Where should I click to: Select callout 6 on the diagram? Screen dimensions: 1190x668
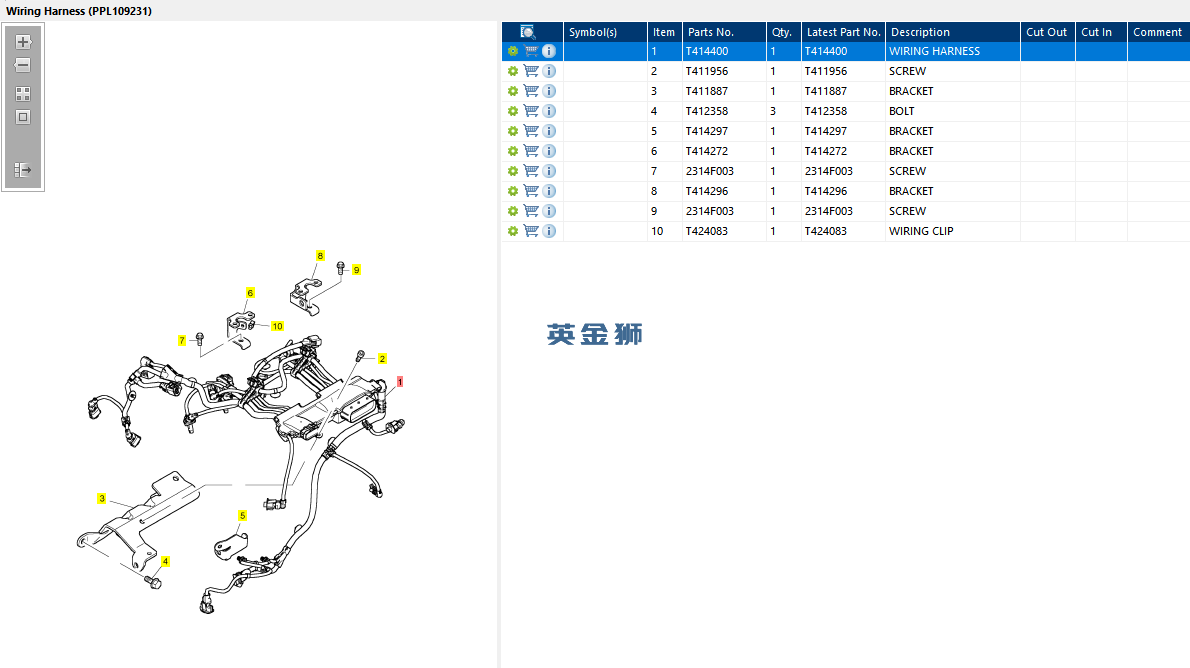tap(250, 292)
